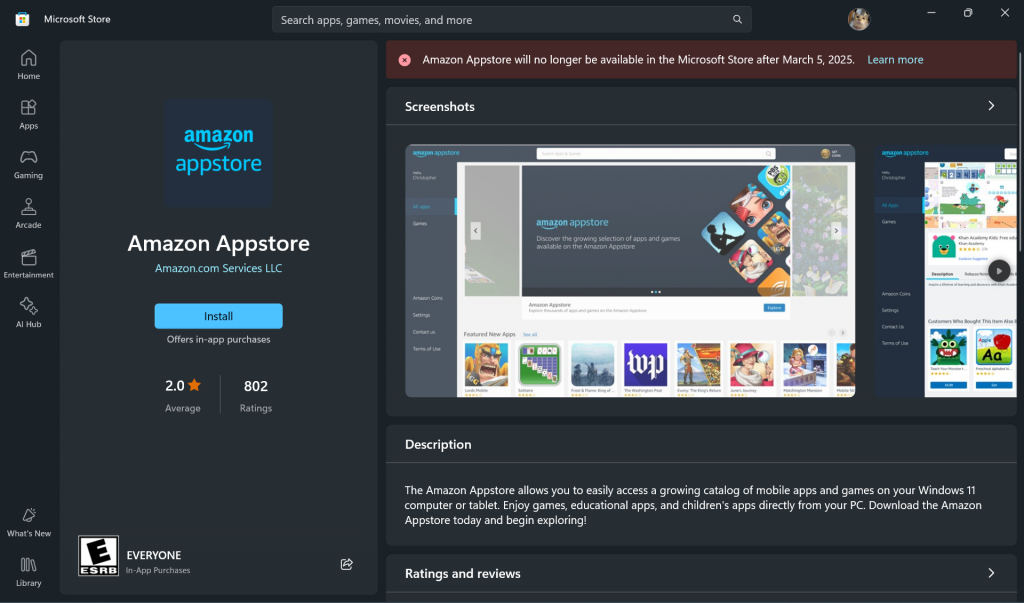Click the Amazon Appstore title text
The height and width of the screenshot is (603, 1024).
coord(218,243)
